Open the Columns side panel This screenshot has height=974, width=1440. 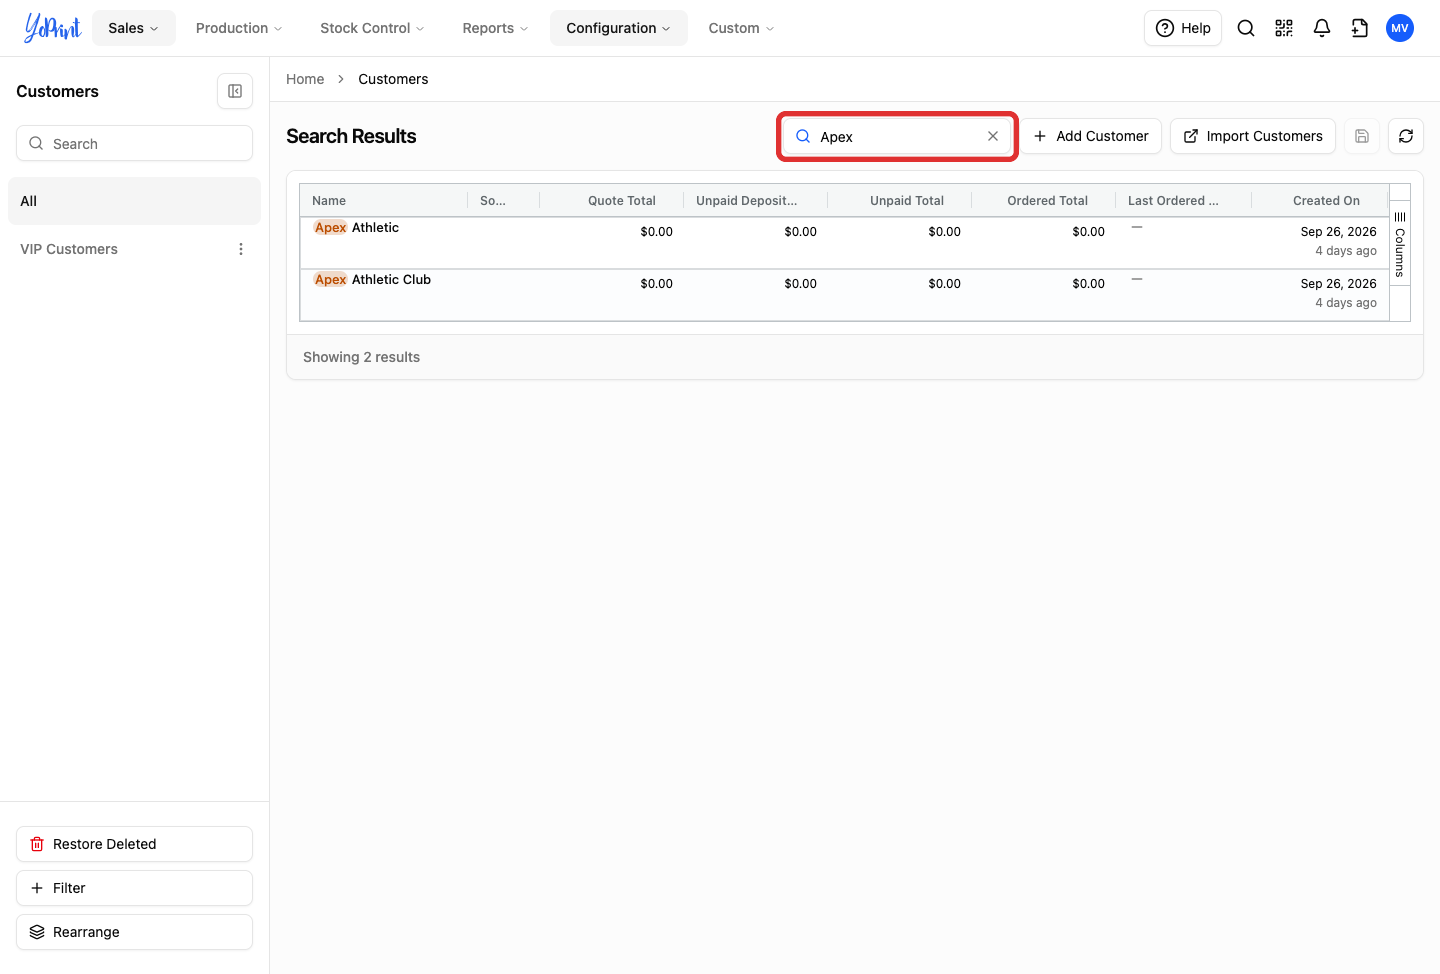[x=1400, y=244]
